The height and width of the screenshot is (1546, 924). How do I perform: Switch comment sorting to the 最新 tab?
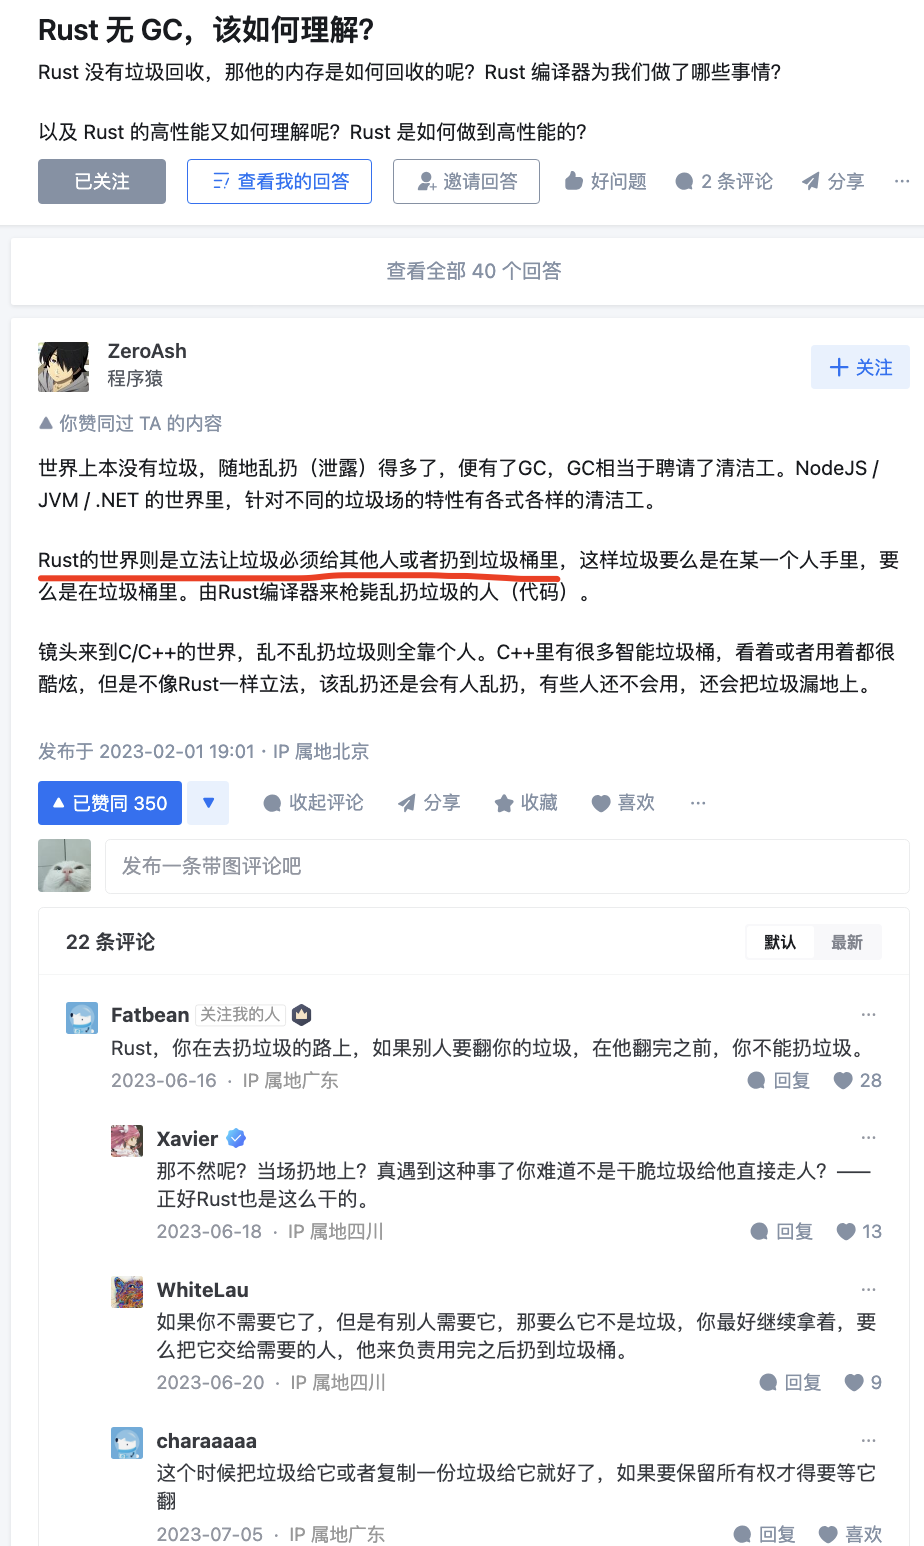(x=847, y=942)
